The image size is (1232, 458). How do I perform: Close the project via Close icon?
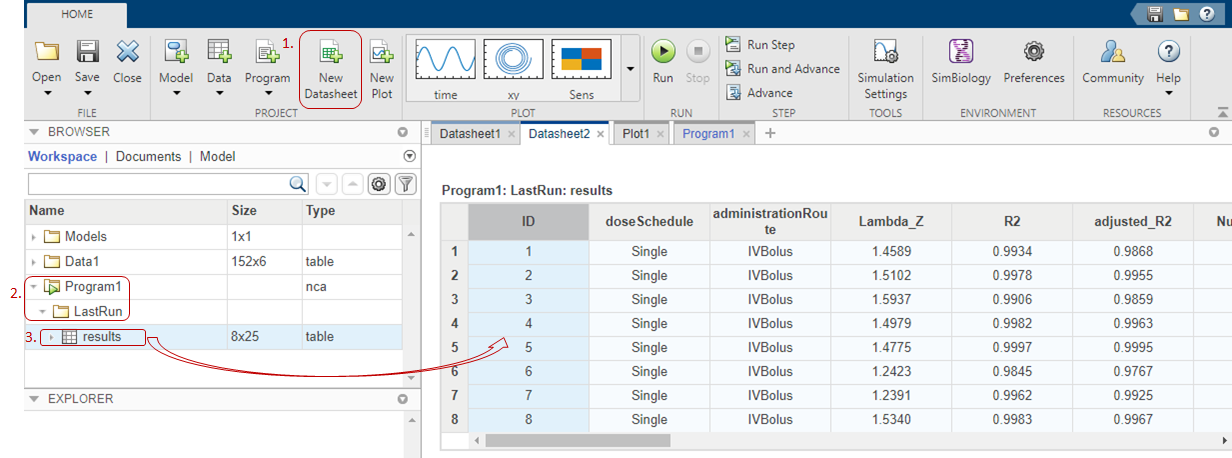127,52
